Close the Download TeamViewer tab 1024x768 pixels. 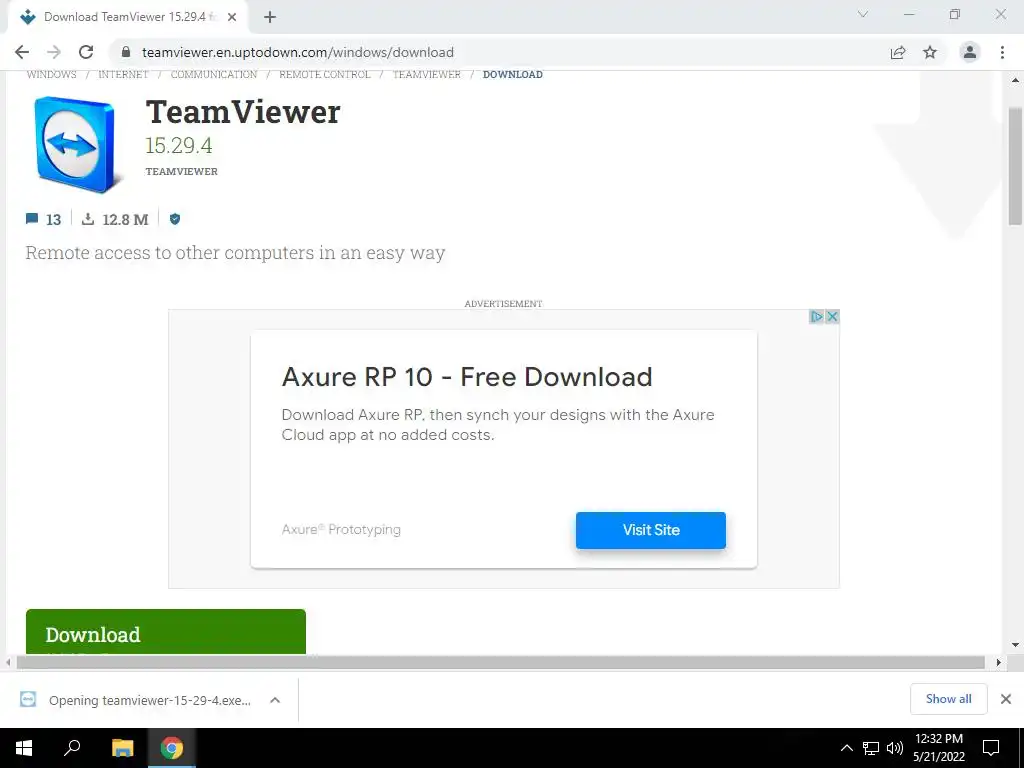[x=232, y=17]
